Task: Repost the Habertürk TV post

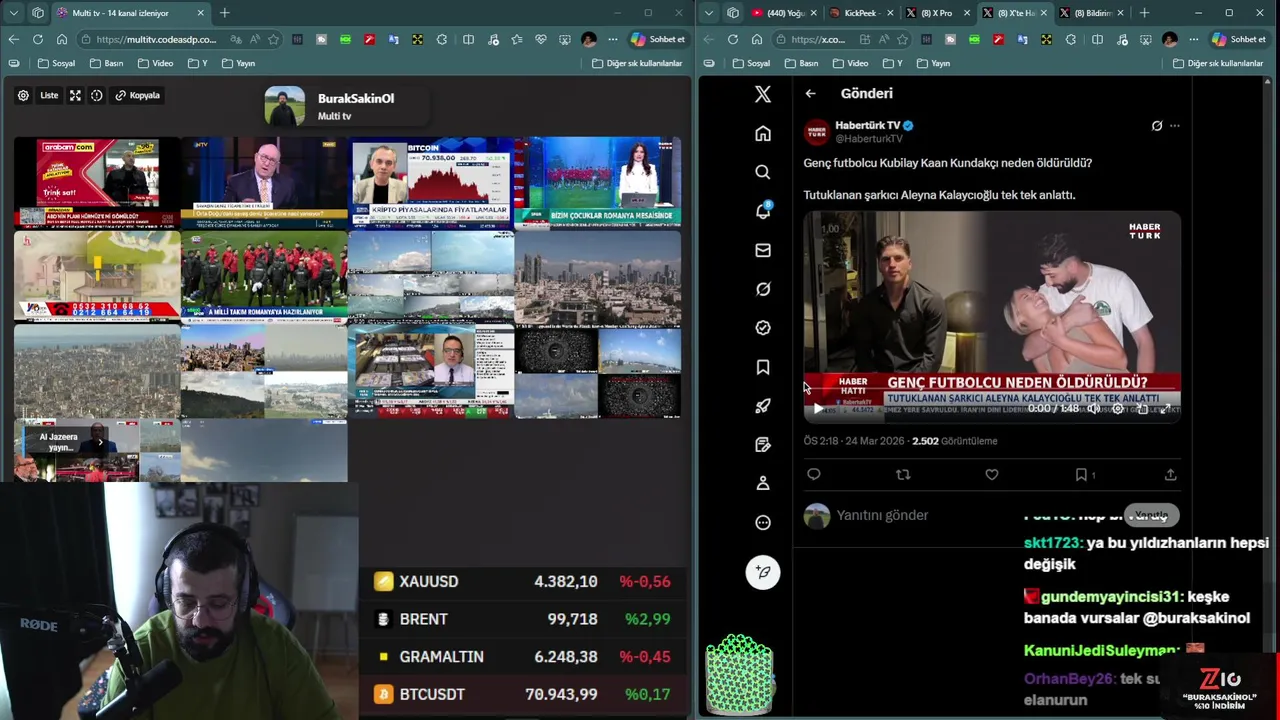Action: click(x=903, y=475)
